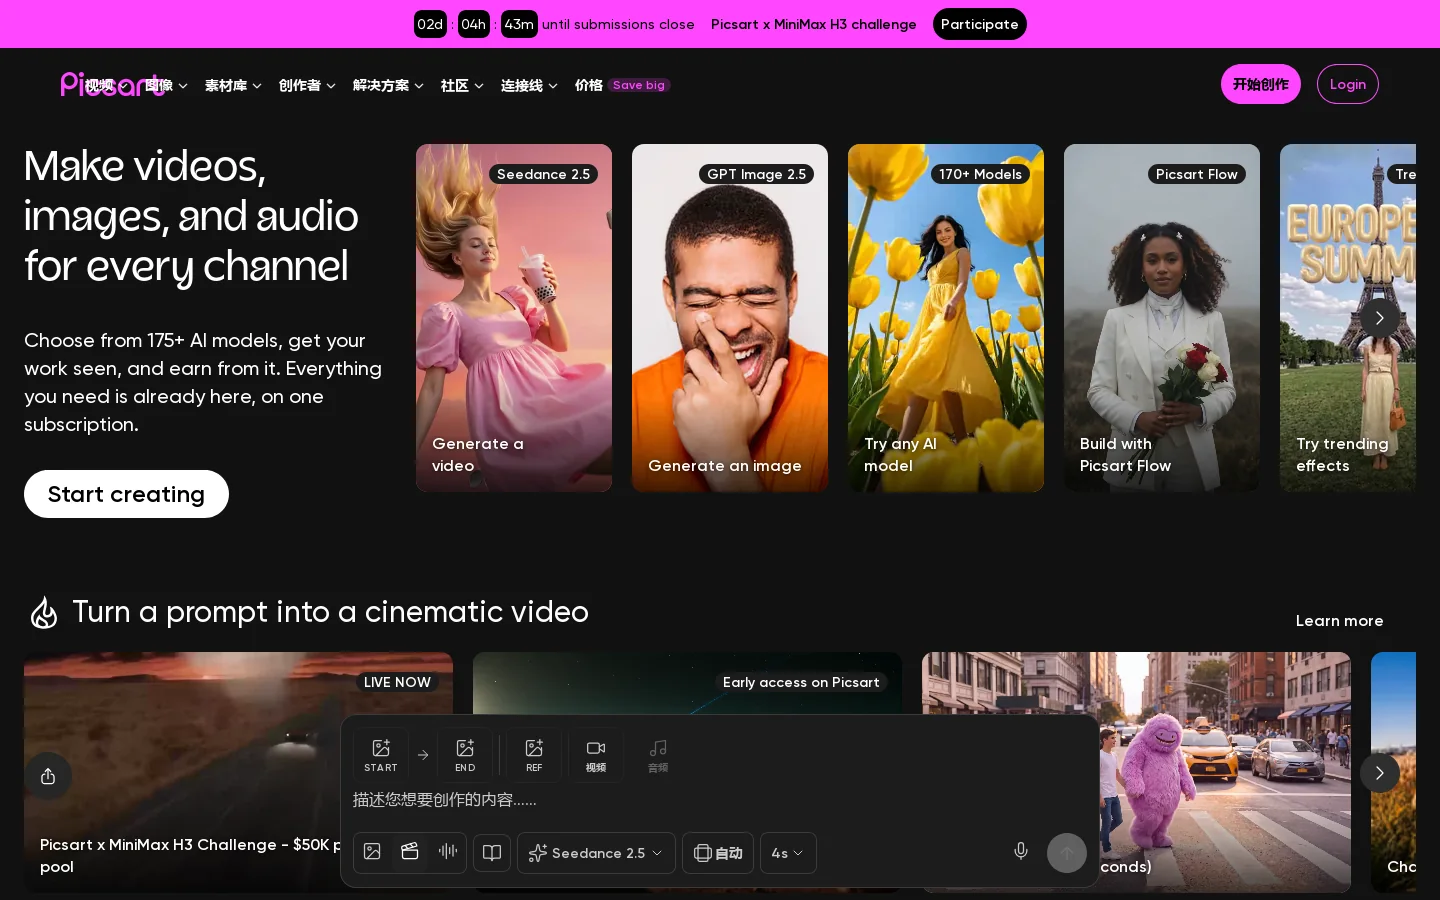Expand the 图像 menu
Viewport: 1440px width, 900px height.
[x=166, y=86]
